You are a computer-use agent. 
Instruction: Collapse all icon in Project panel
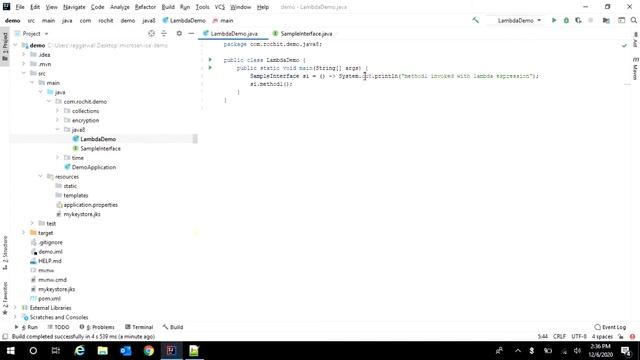164,33
